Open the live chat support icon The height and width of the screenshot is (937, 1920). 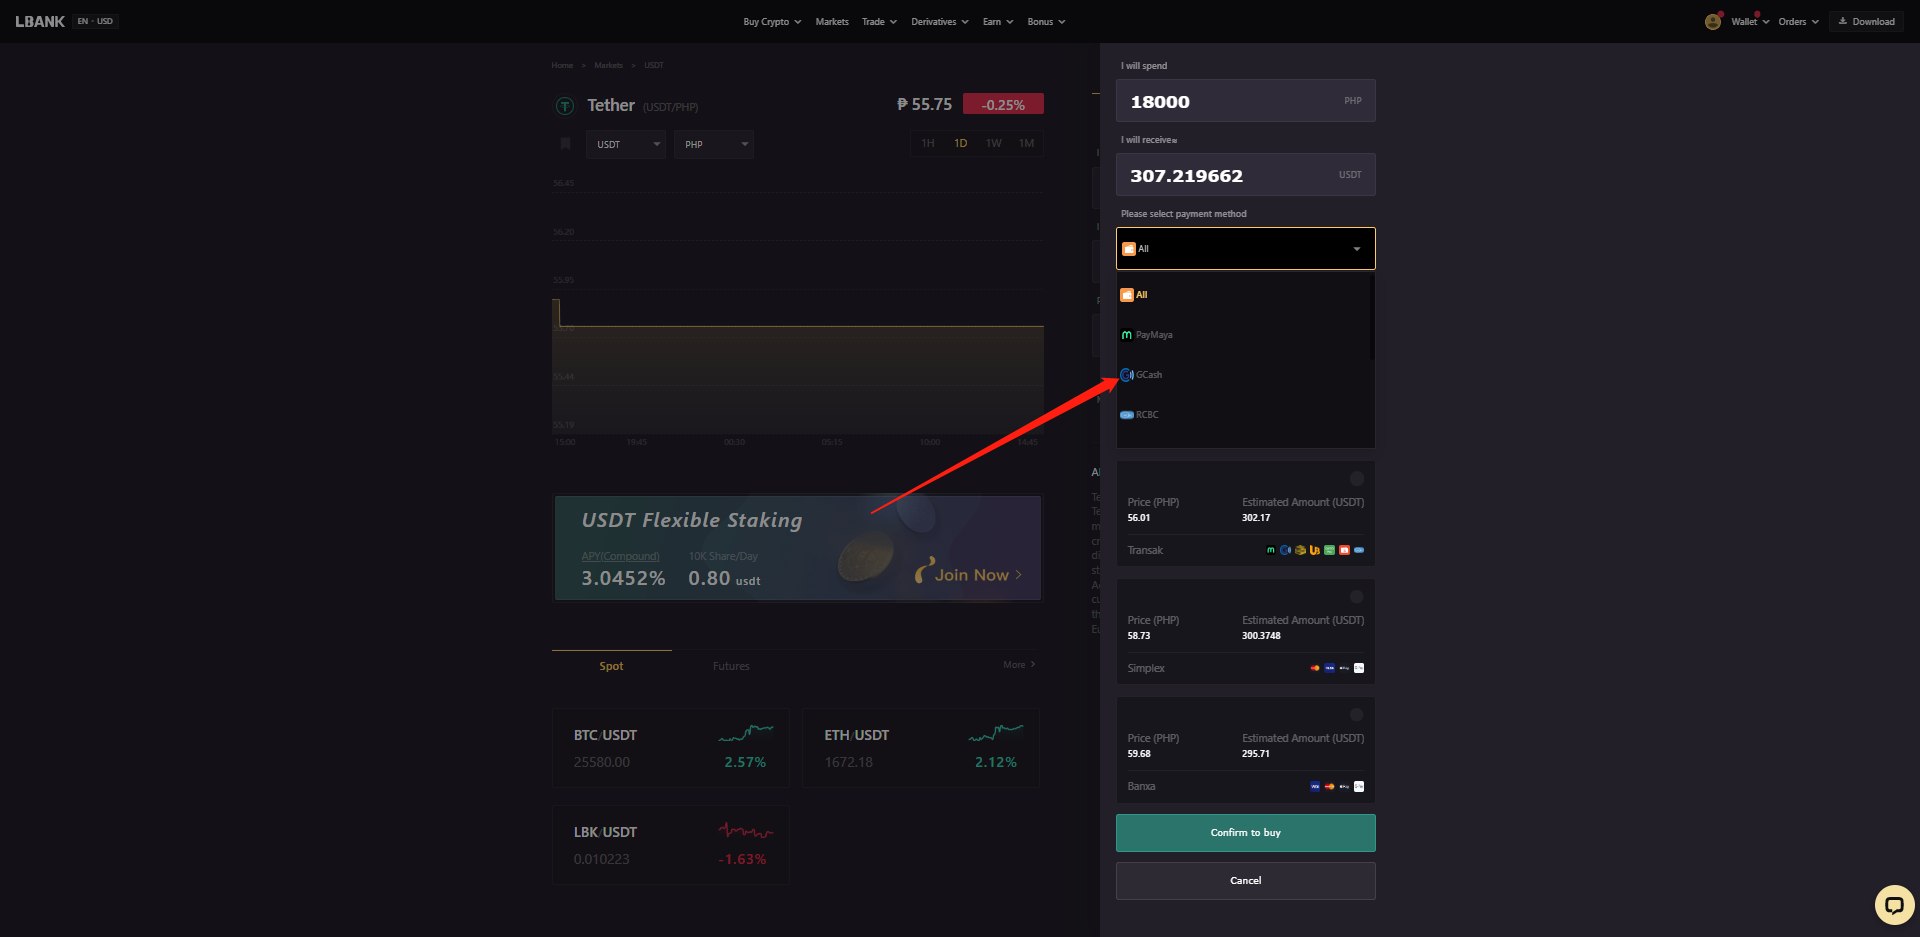[1894, 905]
